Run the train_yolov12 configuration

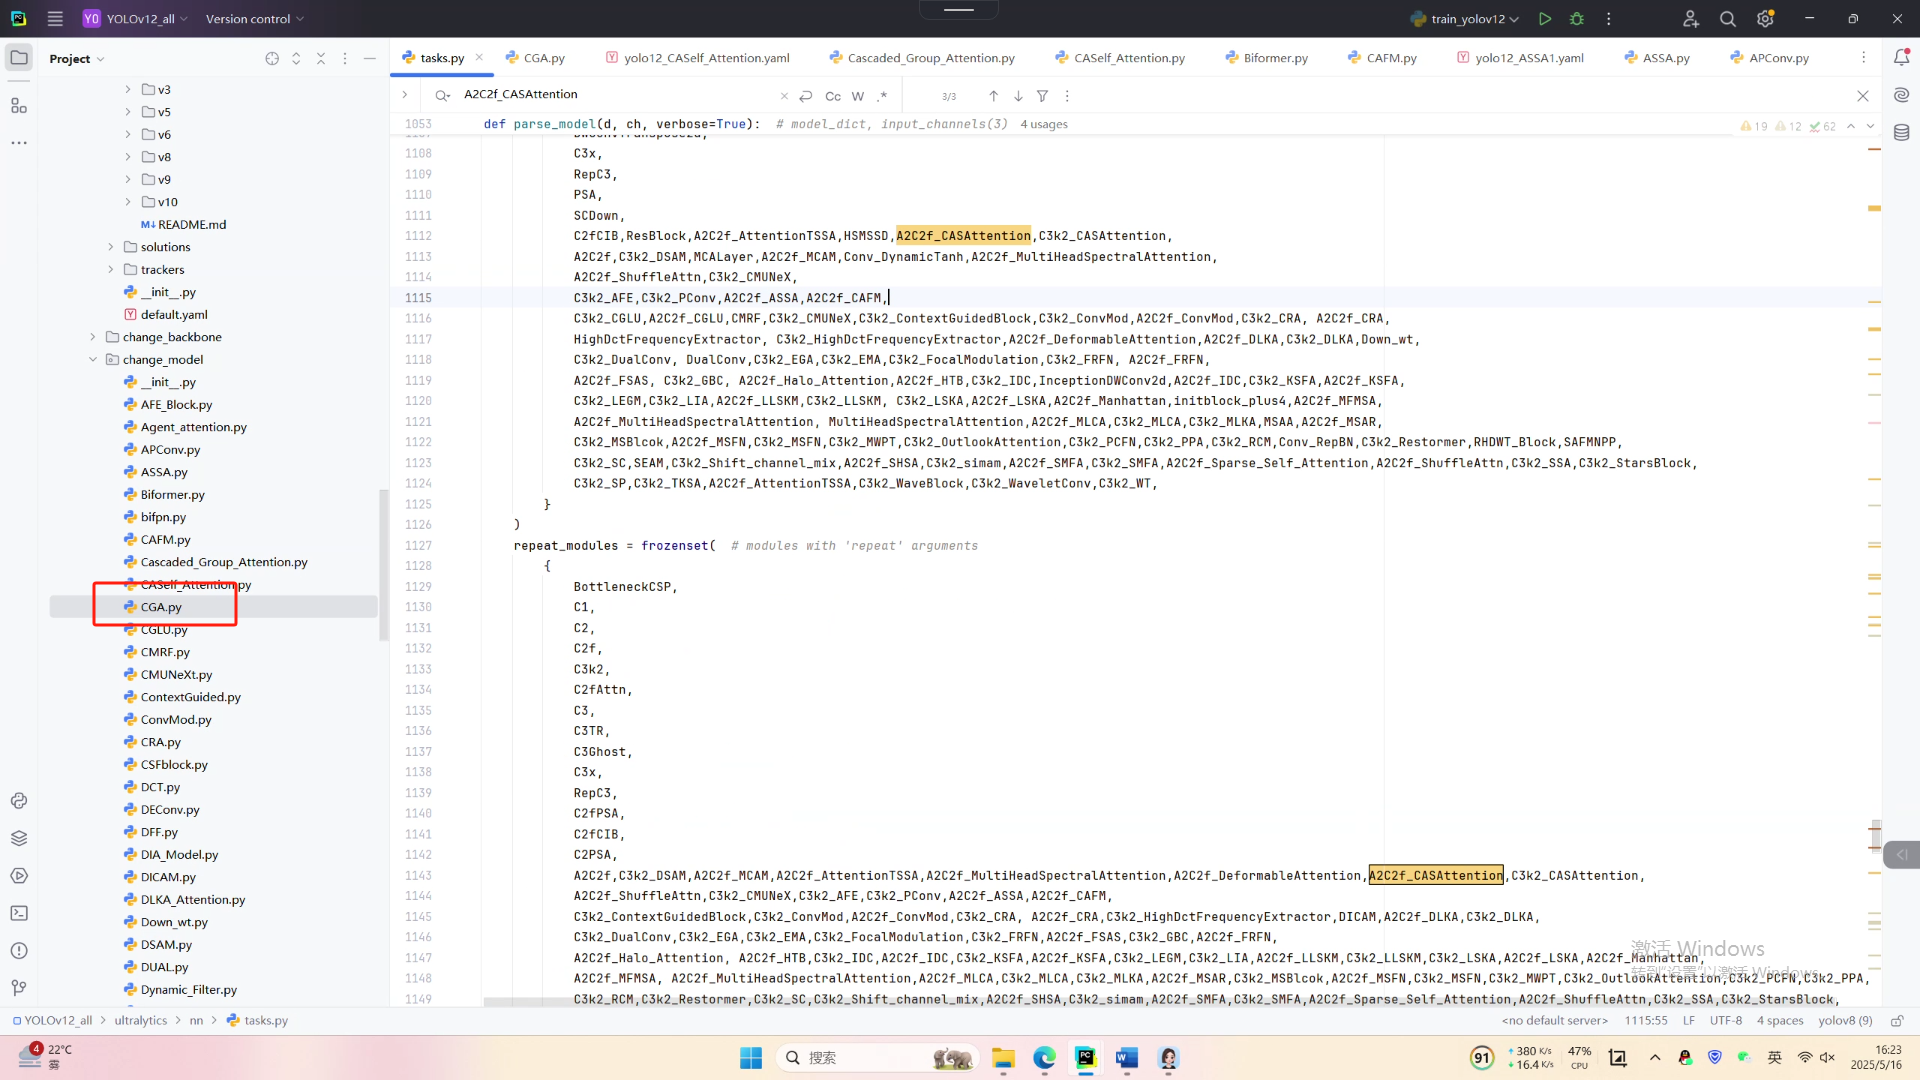click(1545, 19)
